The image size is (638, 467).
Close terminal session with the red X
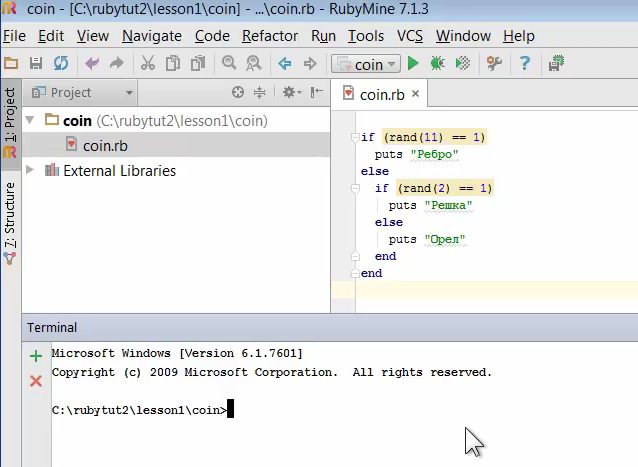(x=36, y=381)
